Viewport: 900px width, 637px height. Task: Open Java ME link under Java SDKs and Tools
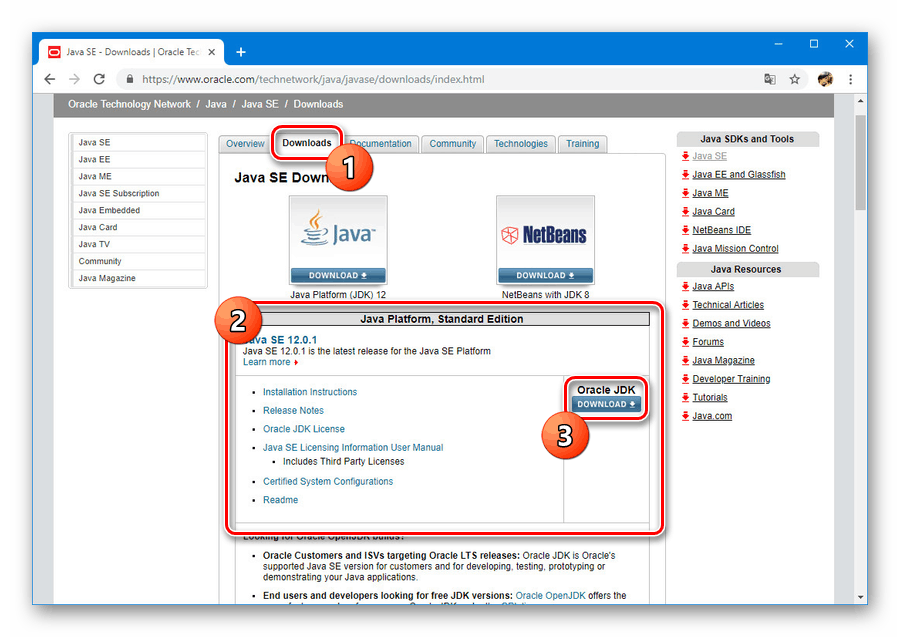click(x=710, y=193)
